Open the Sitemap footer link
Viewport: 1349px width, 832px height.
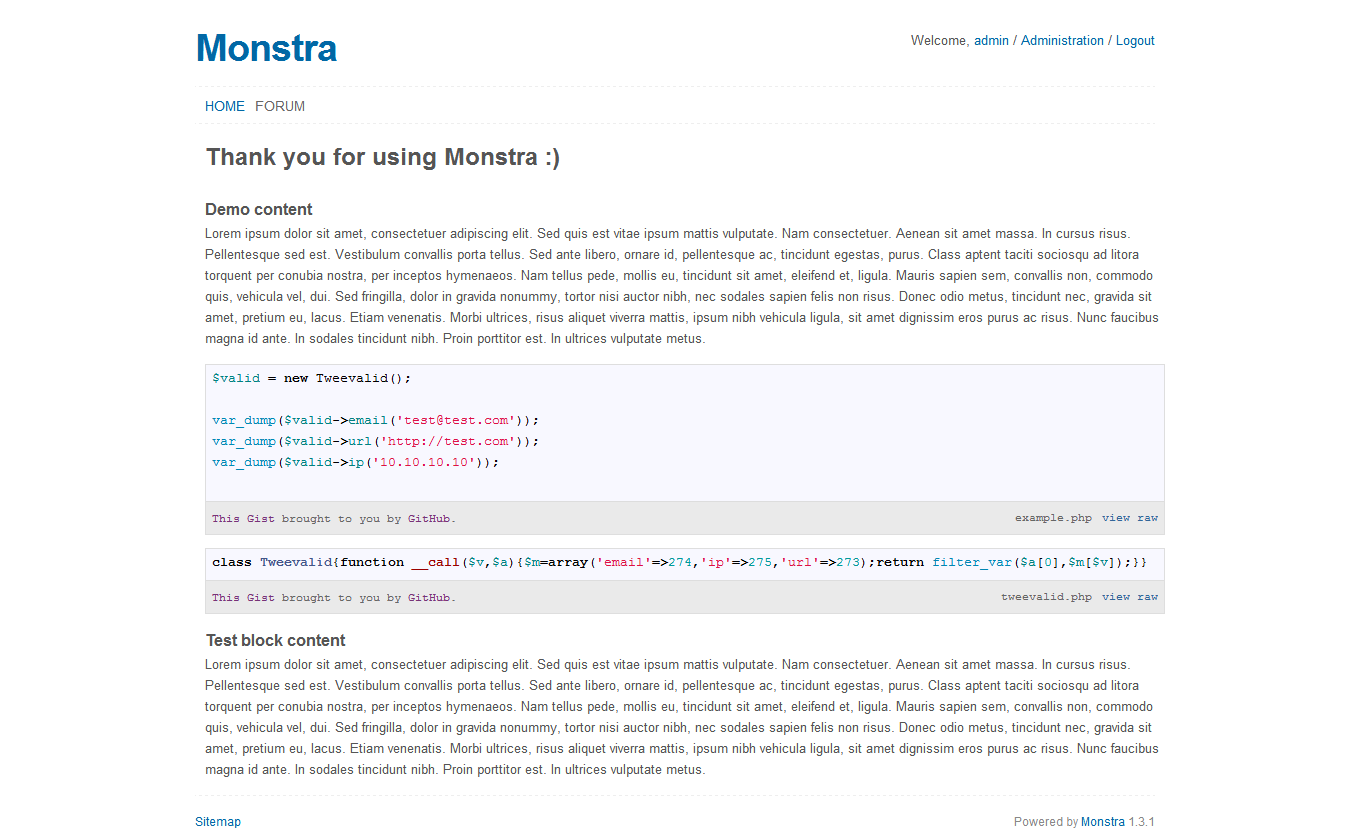218,822
